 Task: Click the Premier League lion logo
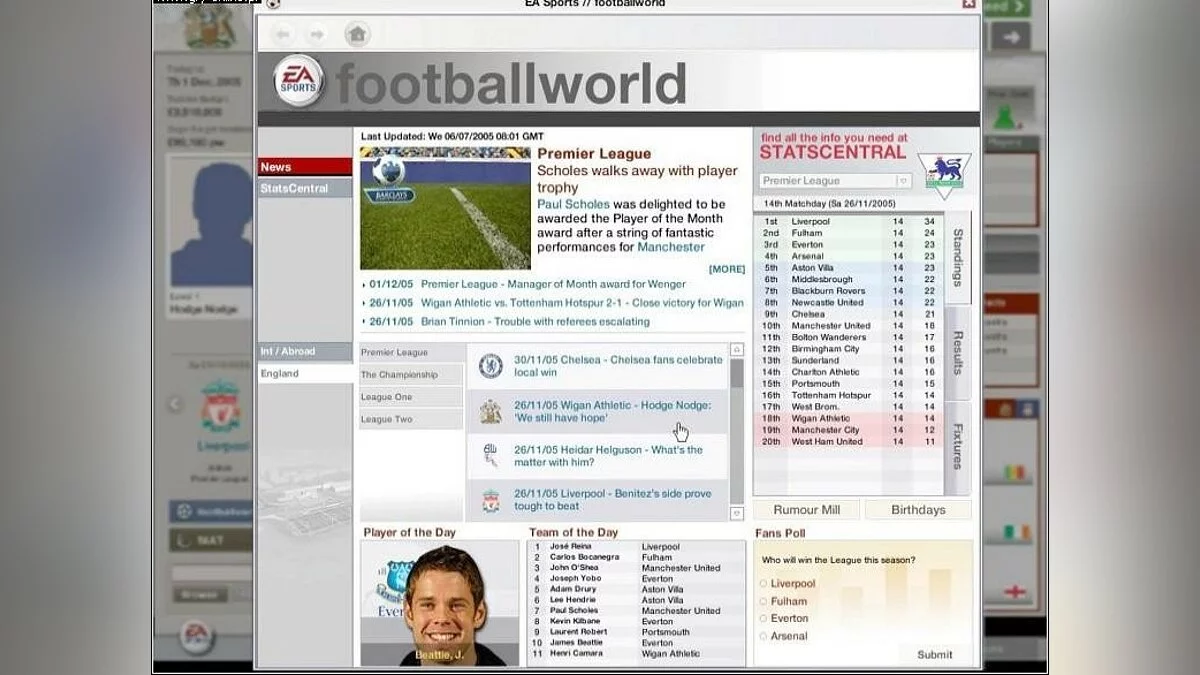(x=943, y=176)
